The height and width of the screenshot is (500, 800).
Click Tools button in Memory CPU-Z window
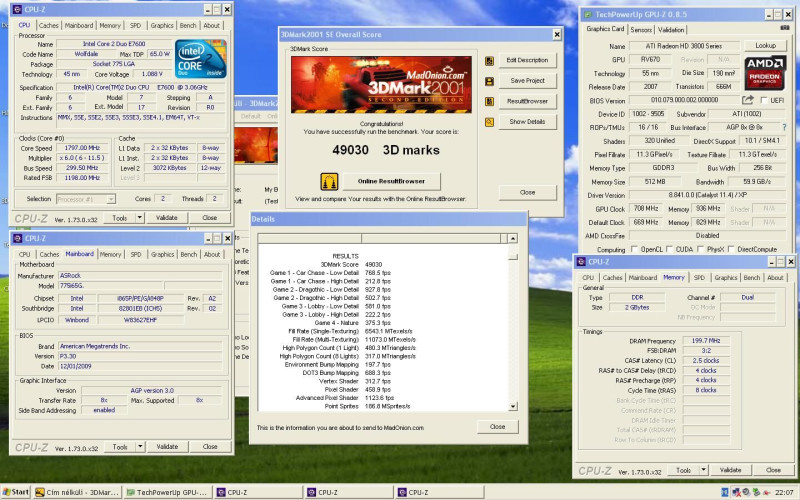click(x=683, y=470)
